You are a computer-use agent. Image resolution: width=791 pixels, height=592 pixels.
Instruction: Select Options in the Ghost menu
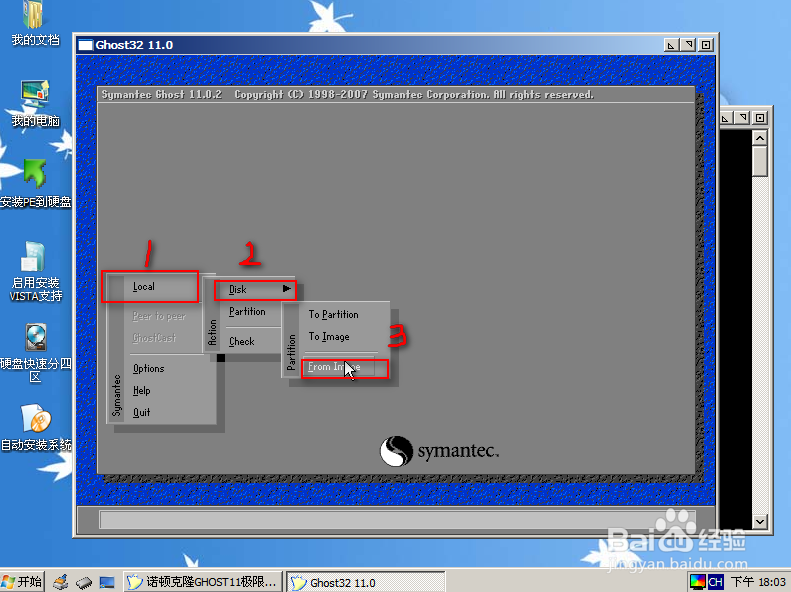click(x=148, y=369)
